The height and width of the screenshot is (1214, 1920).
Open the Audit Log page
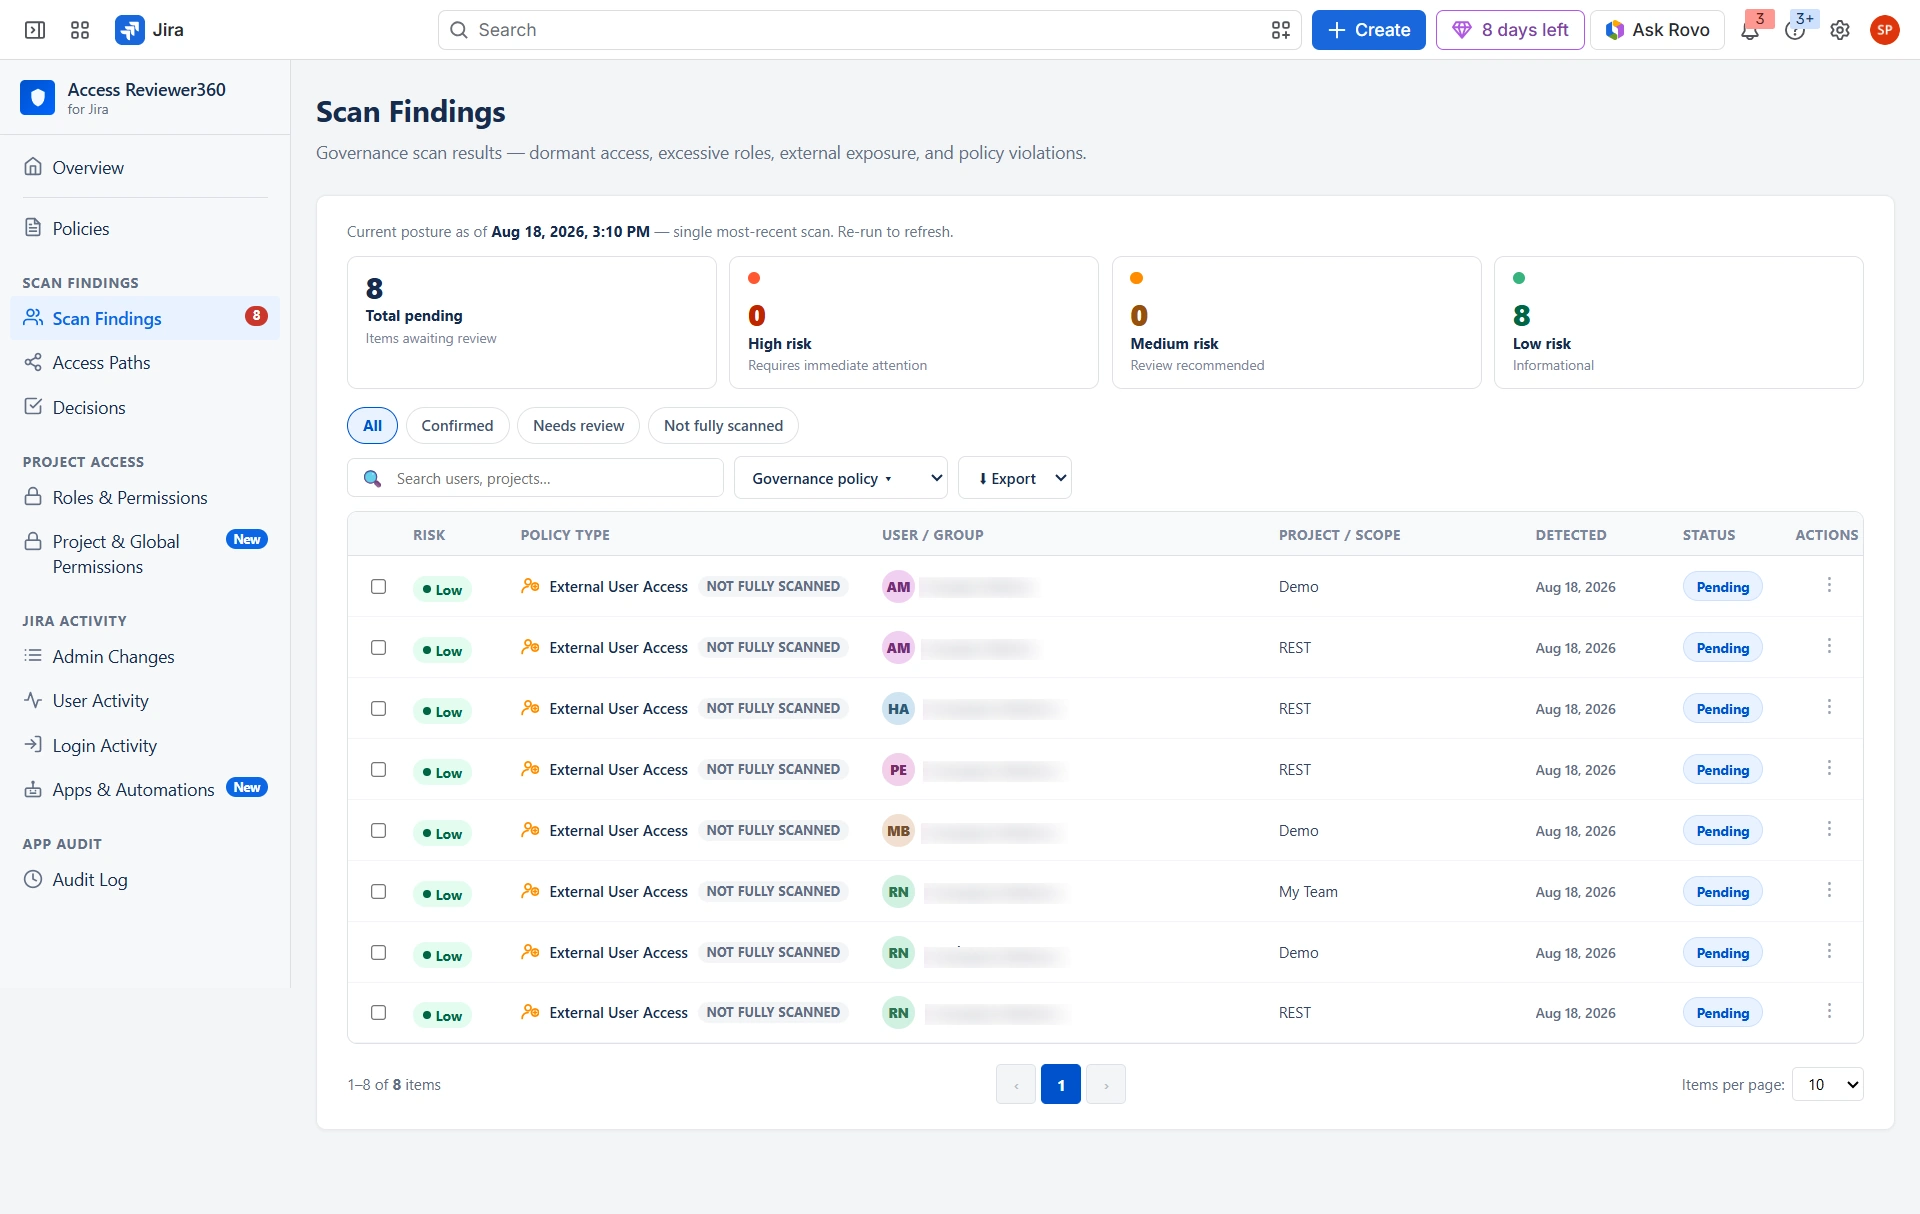[145, 880]
